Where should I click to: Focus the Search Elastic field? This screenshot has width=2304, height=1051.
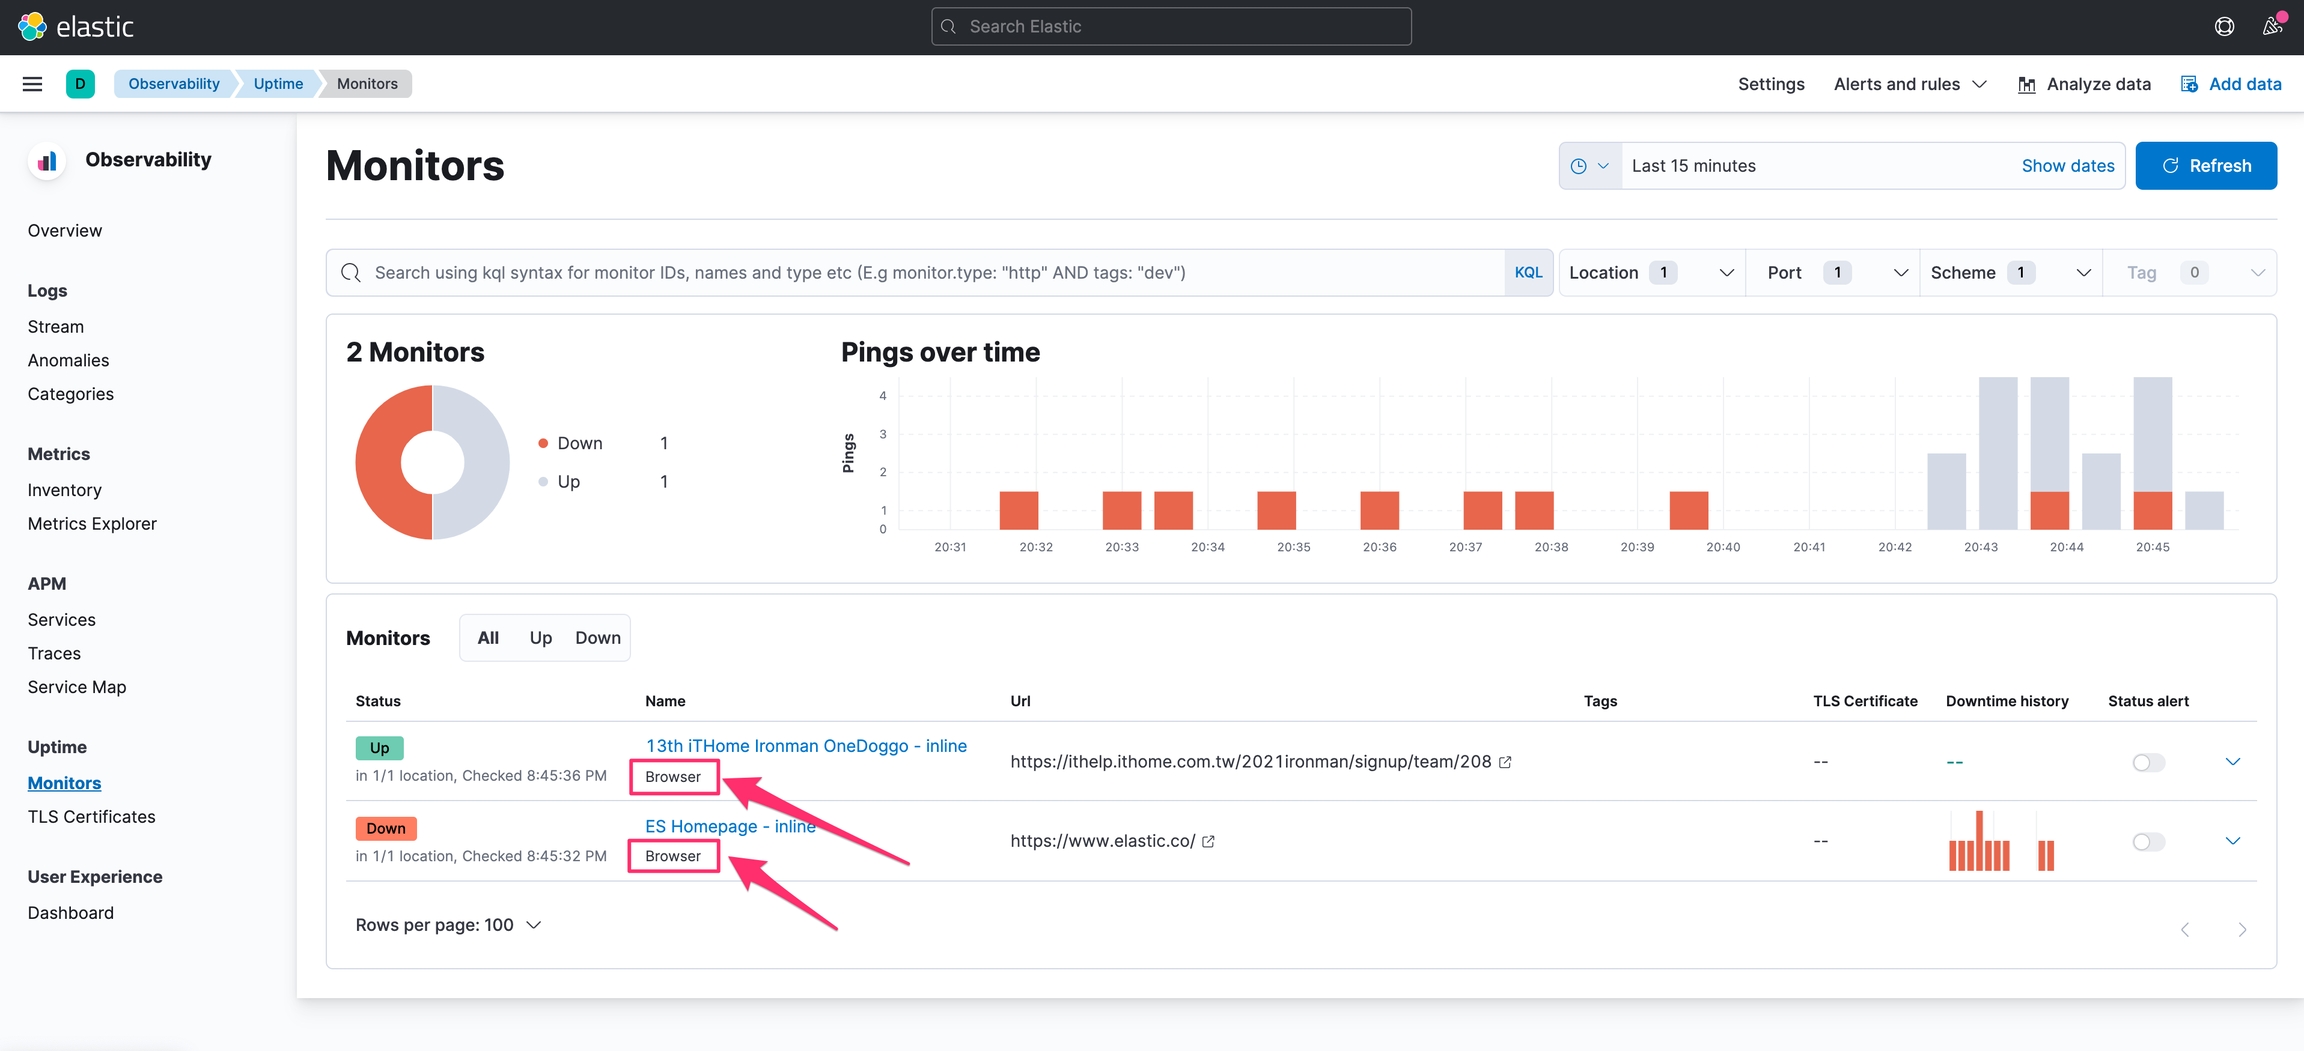(x=1171, y=27)
